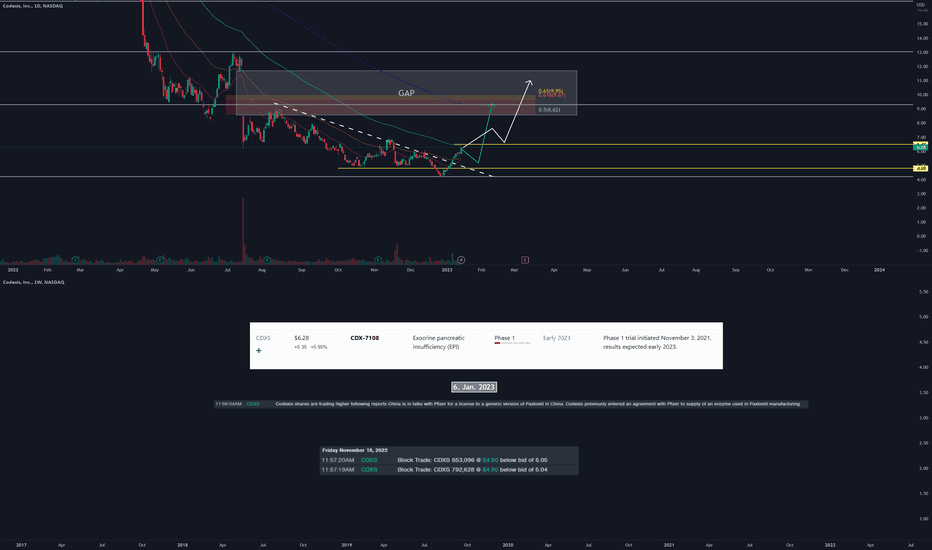Click the CDXS ticker in the Pfizer news line
This screenshot has width=932, height=550.
click(253, 404)
